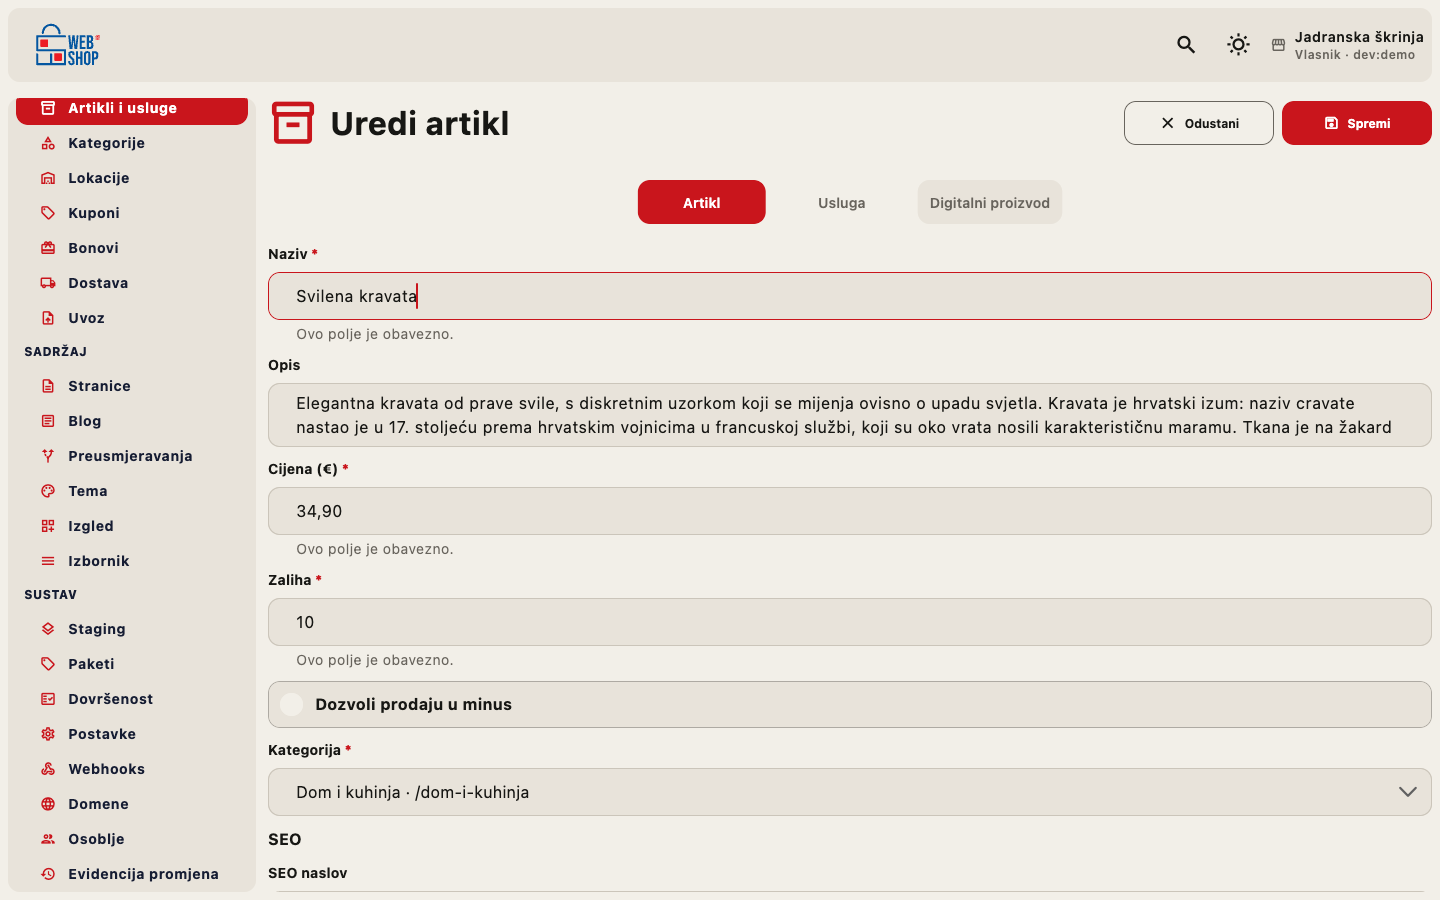Save the article with Spremi
1440x900 pixels.
tap(1357, 123)
